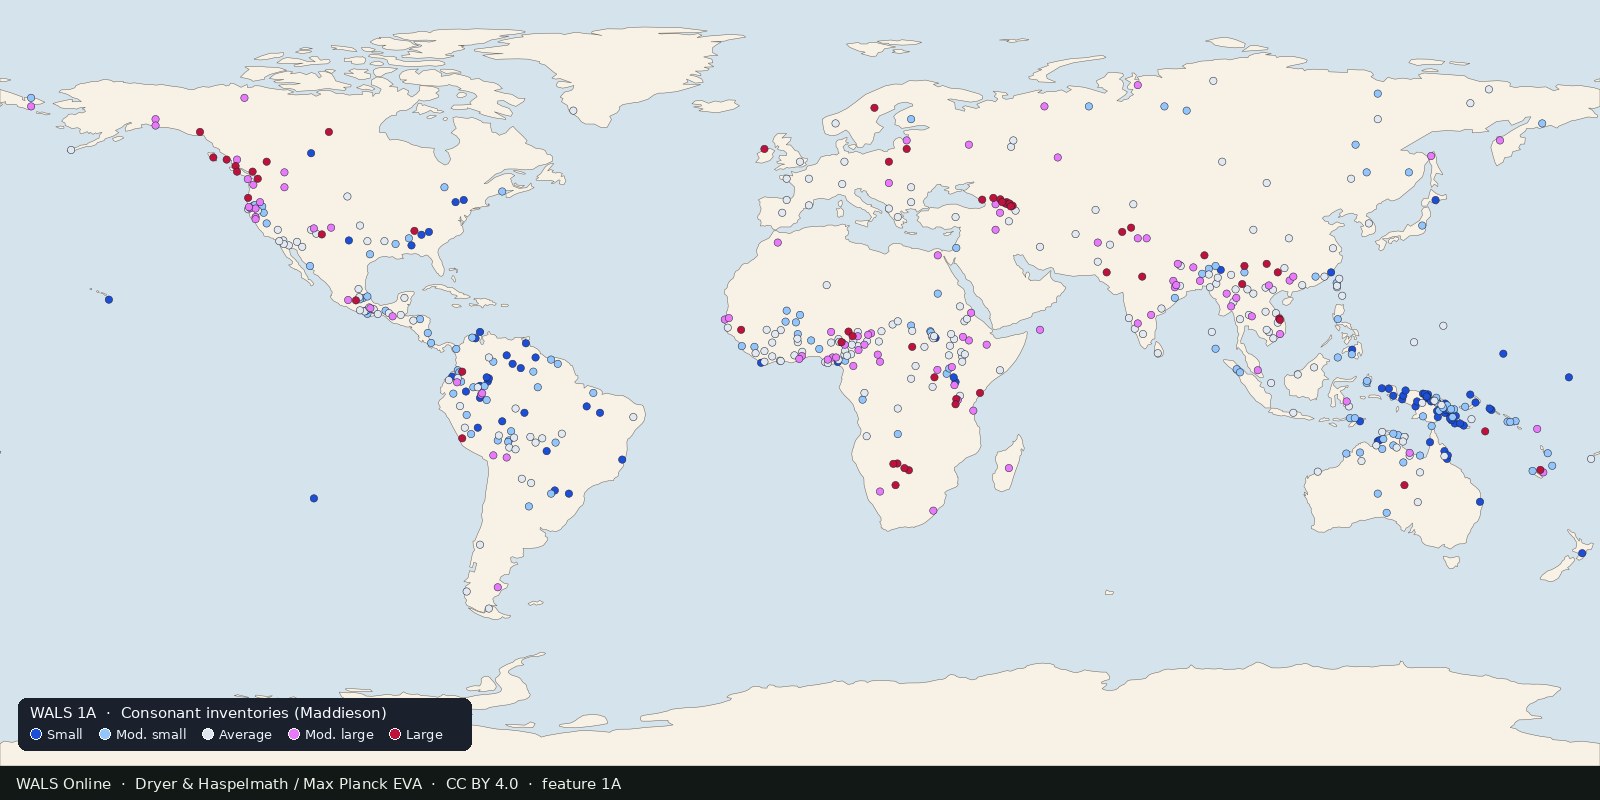This screenshot has width=1600, height=800.
Task: Select the dark blue marker in Japan
Action: click(1435, 200)
